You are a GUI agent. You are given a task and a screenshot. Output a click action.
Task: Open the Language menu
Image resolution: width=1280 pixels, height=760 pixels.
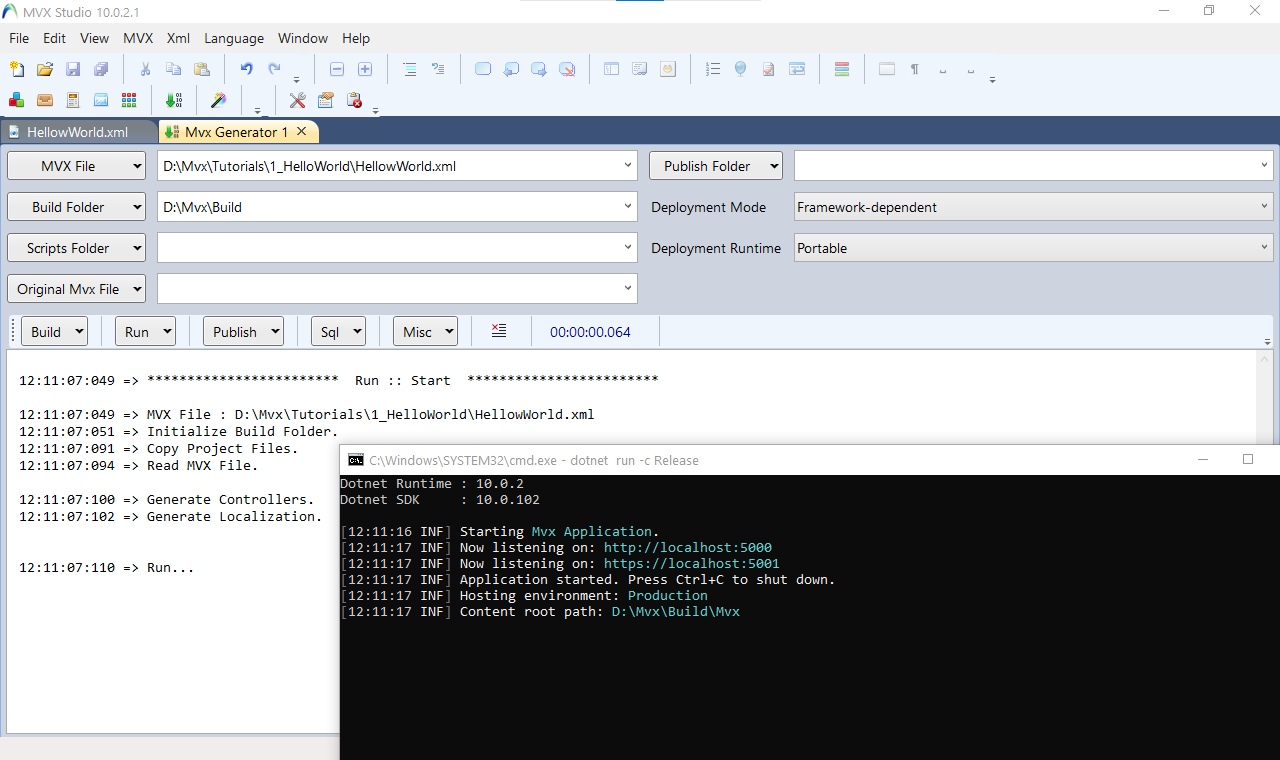[x=234, y=38]
